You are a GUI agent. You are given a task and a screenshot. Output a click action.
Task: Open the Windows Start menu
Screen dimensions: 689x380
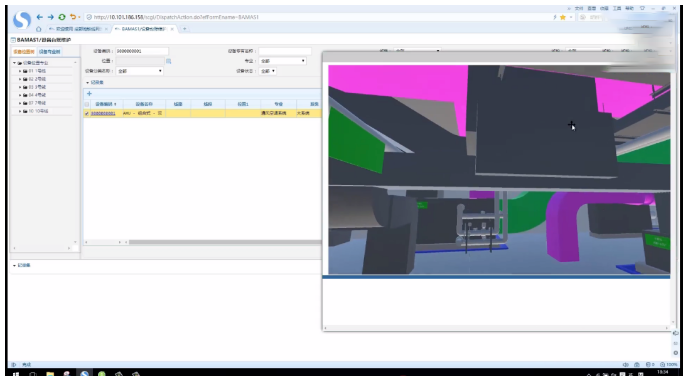click(16, 374)
